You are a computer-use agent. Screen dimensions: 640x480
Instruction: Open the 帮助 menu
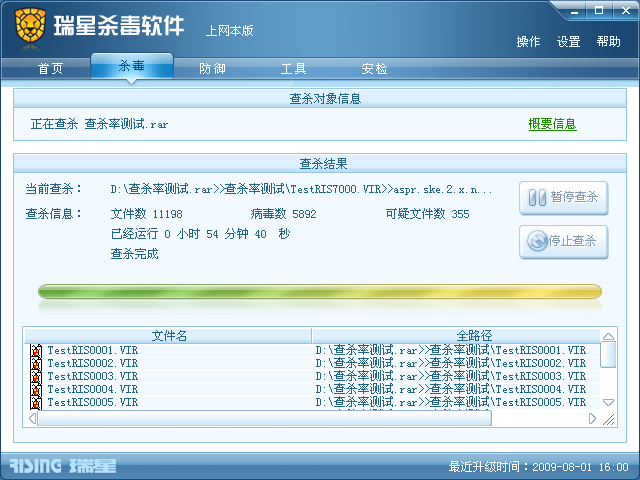point(608,41)
